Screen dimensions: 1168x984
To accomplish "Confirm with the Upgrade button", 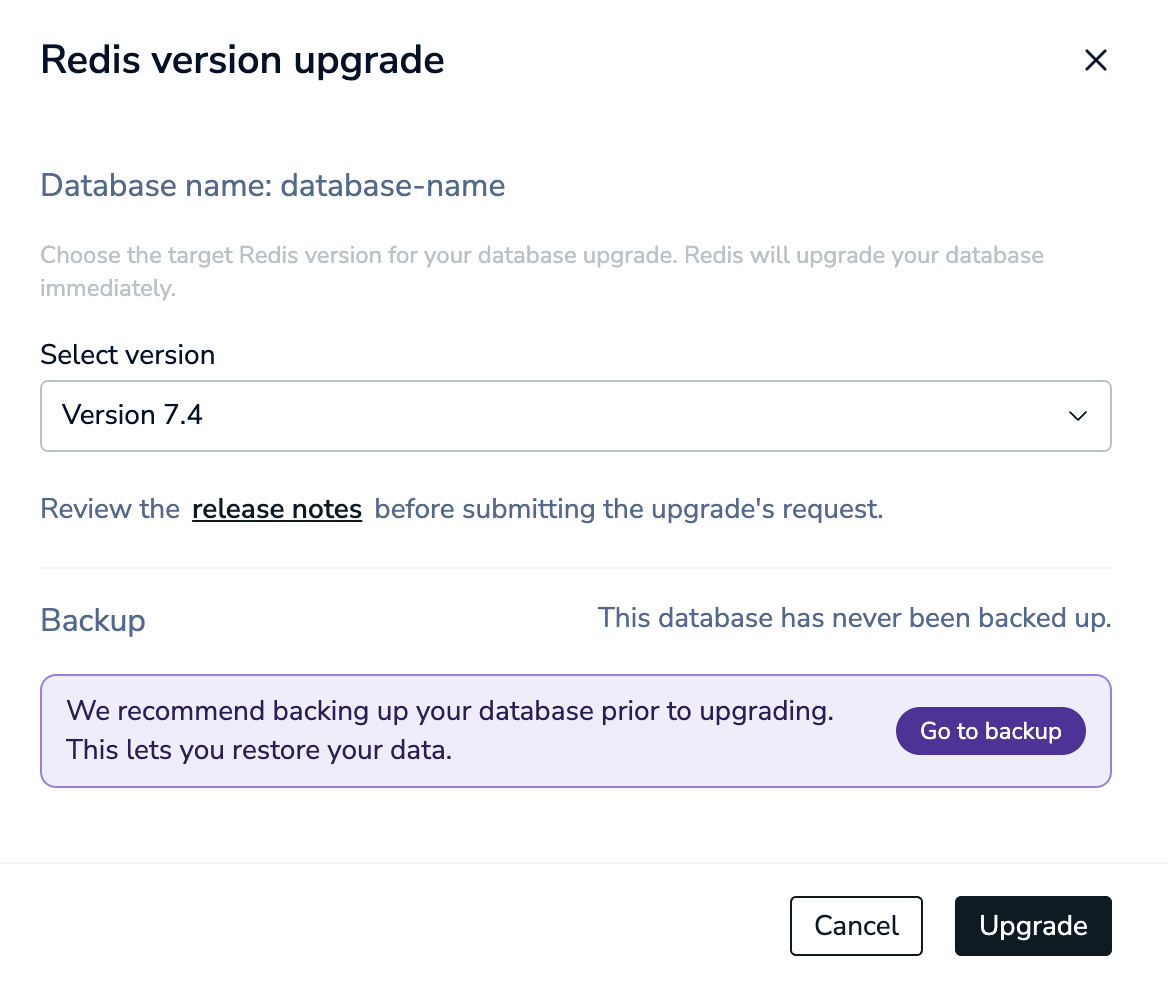I will click(x=1032, y=925).
